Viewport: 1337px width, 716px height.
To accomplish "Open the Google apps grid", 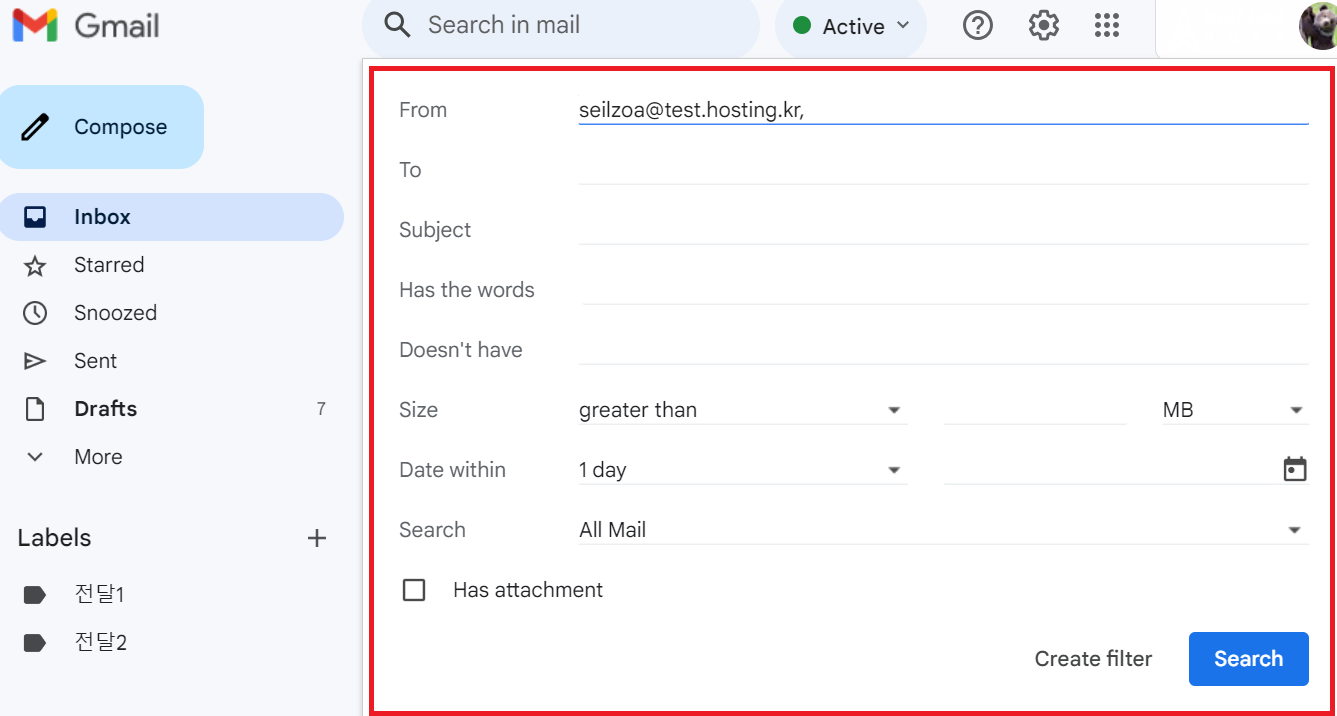I will pos(1107,26).
